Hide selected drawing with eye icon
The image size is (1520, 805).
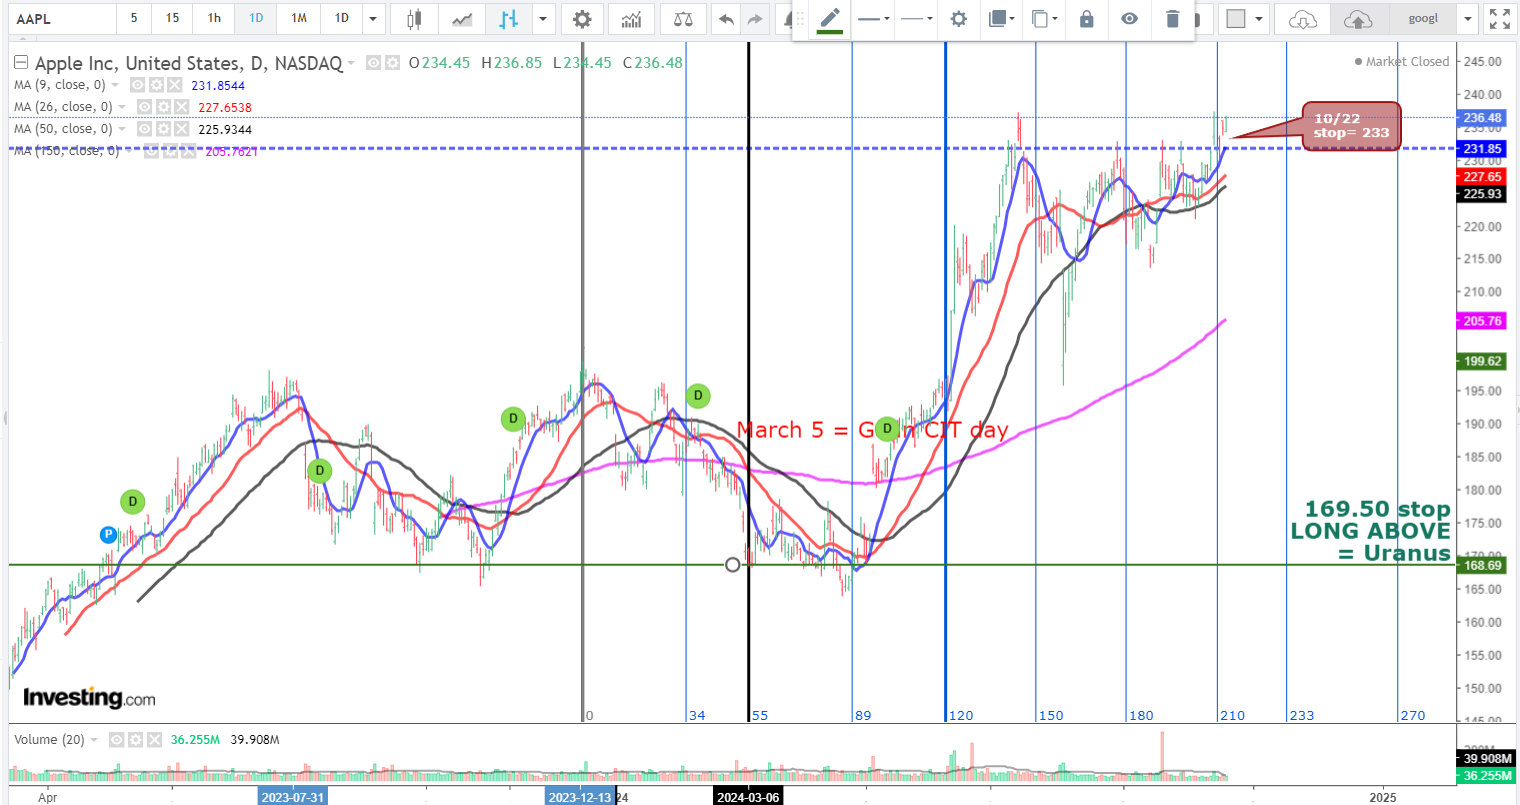[x=1129, y=19]
